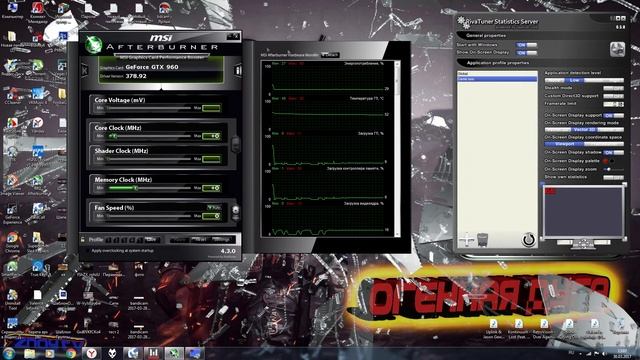Screen dimensions: 640x360
Task: Click the Core Voltage value field
Action: point(212,108)
